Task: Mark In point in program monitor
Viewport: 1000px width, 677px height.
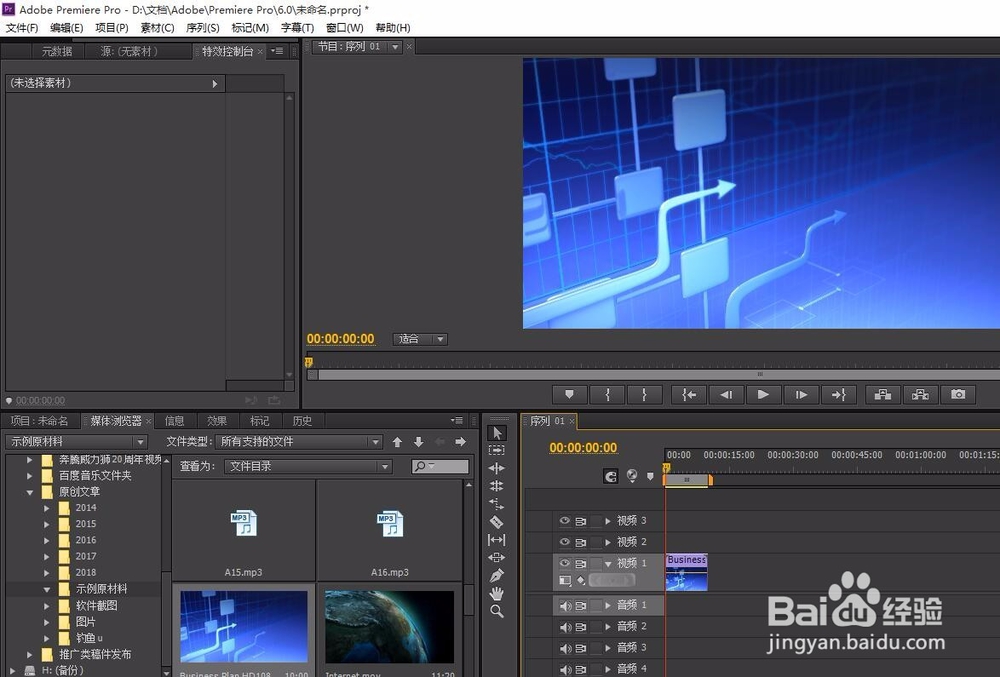Action: (x=607, y=395)
